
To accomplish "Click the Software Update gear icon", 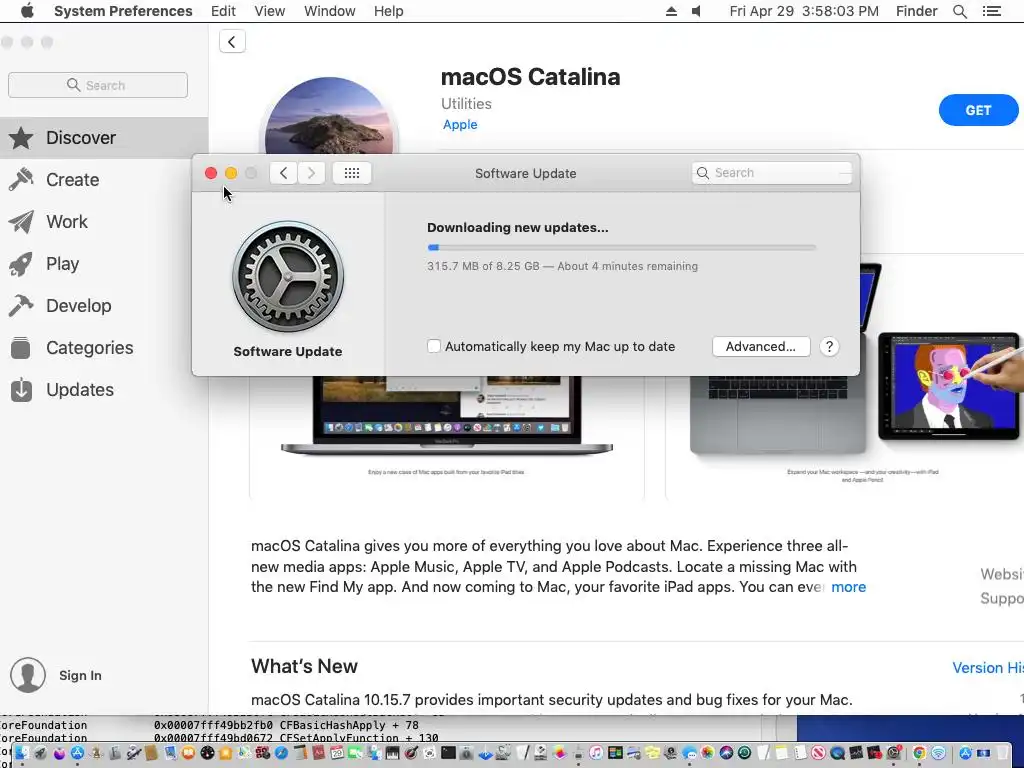I will (287, 277).
